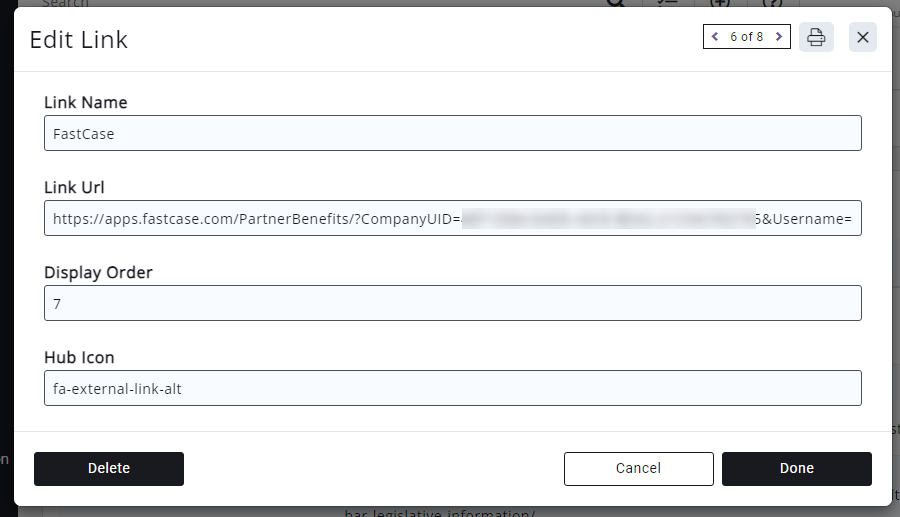Close the Edit Link dialog
Viewport: 900px width, 517px height.
(x=863, y=37)
